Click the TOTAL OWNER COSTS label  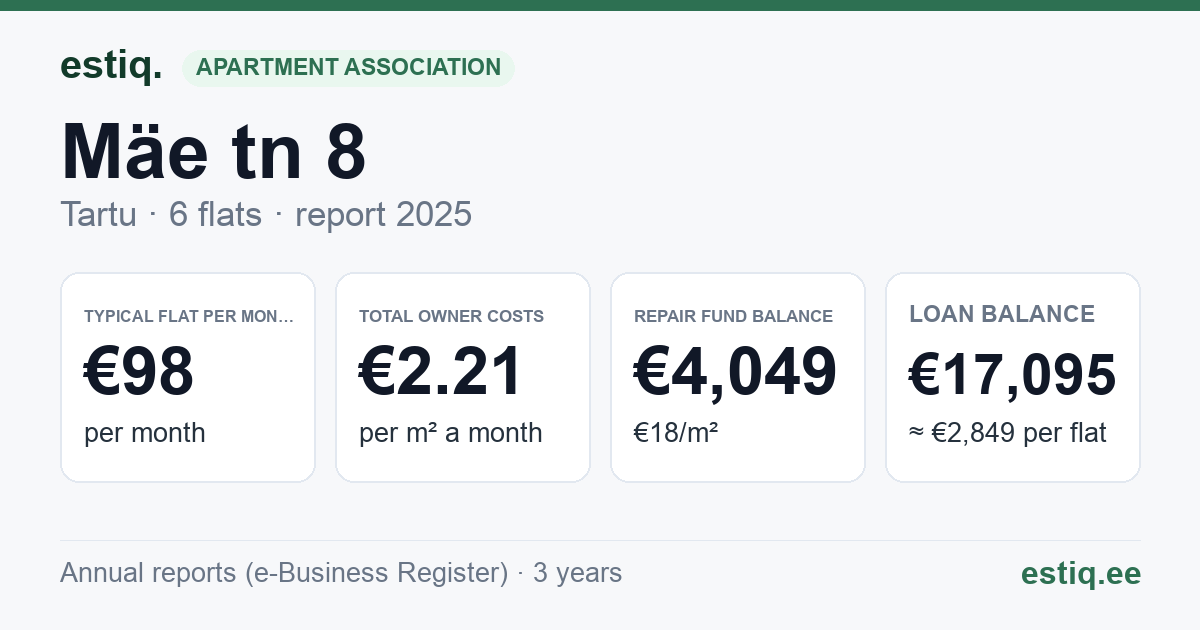click(451, 316)
